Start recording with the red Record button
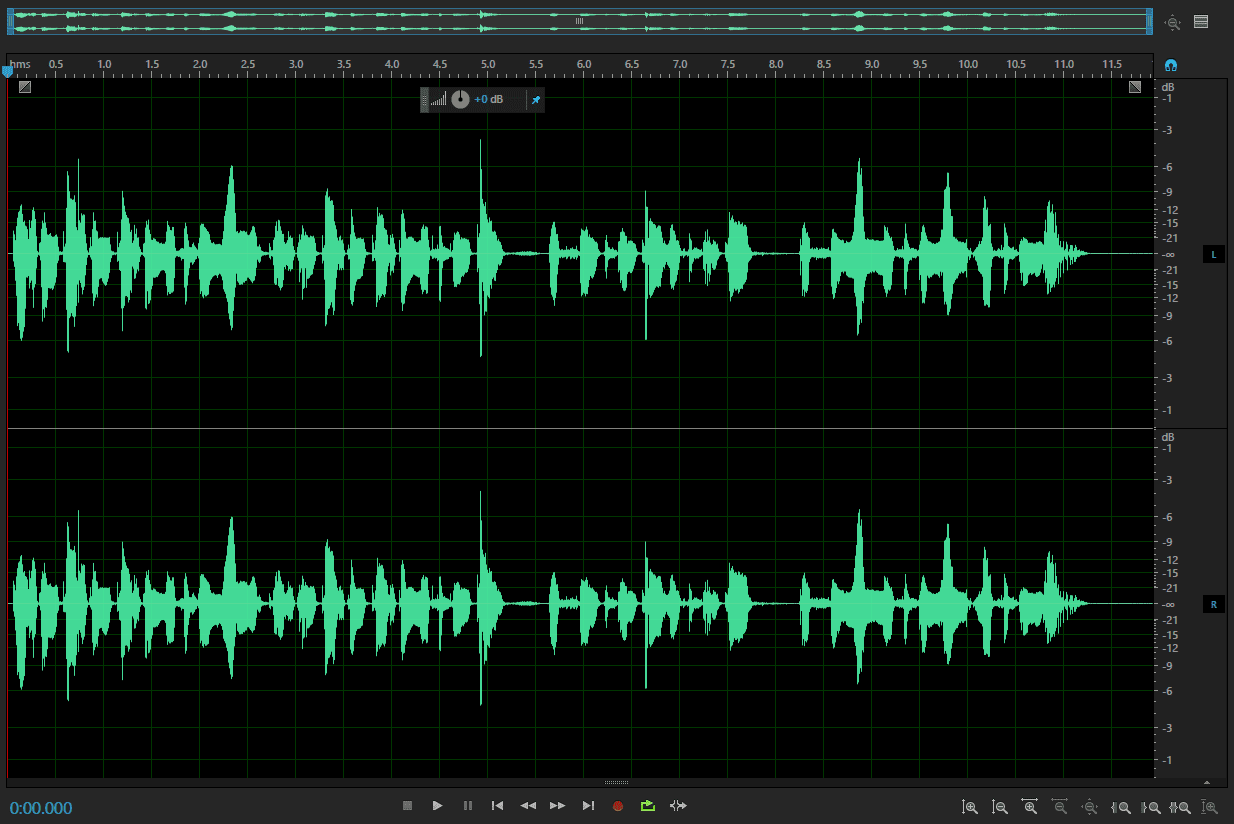Screen dimensions: 1234x824 coord(618,806)
